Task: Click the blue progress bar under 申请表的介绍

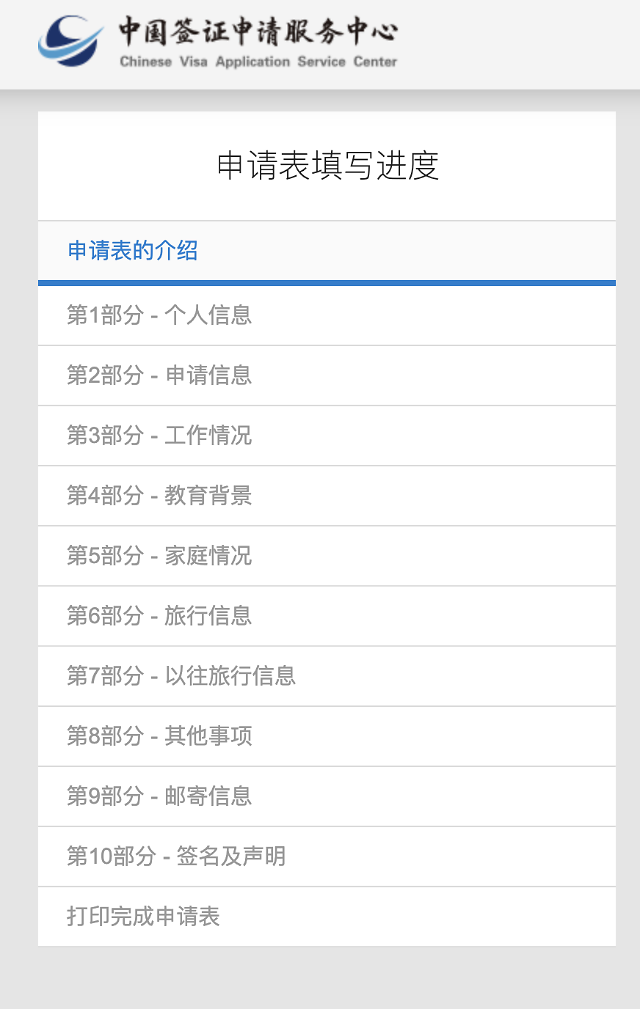Action: click(327, 283)
